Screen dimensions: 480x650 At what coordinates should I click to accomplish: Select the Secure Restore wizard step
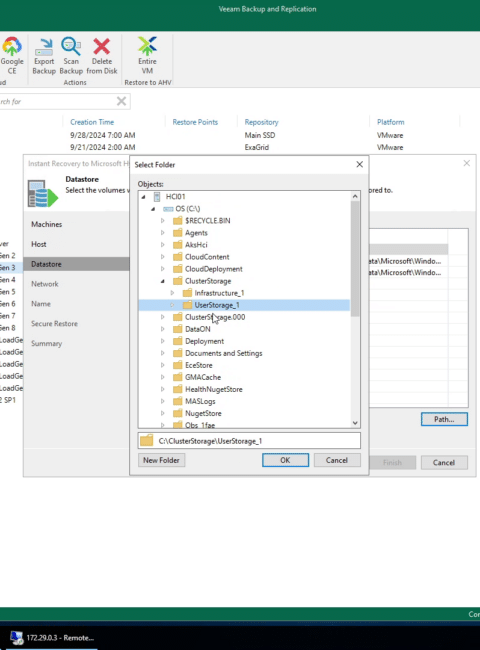pyautogui.click(x=54, y=324)
